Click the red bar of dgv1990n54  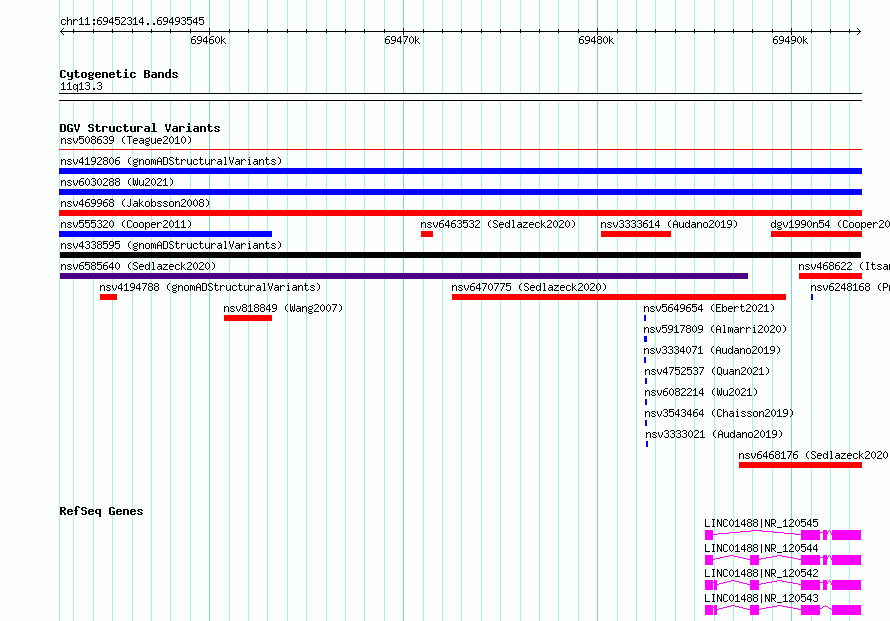pyautogui.click(x=816, y=234)
